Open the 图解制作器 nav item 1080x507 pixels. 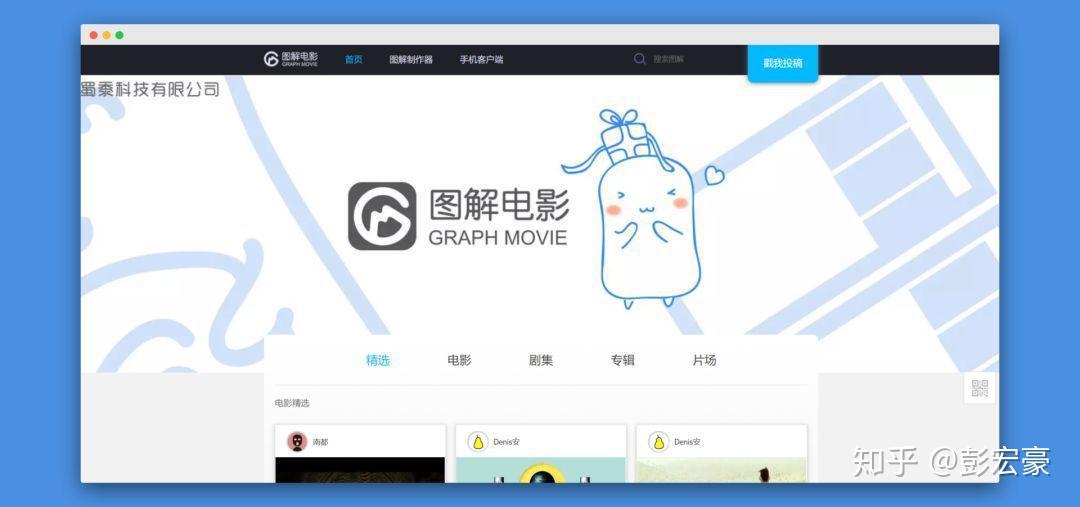coord(411,60)
